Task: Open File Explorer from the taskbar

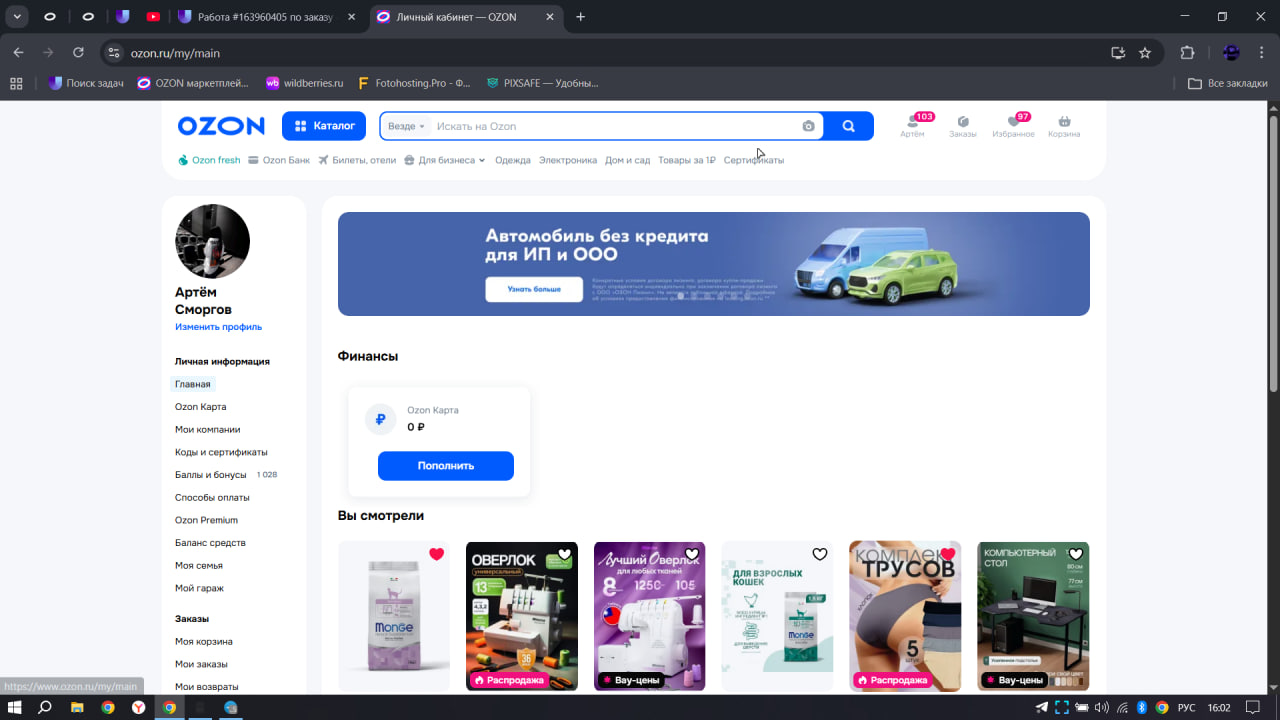Action: (77, 707)
